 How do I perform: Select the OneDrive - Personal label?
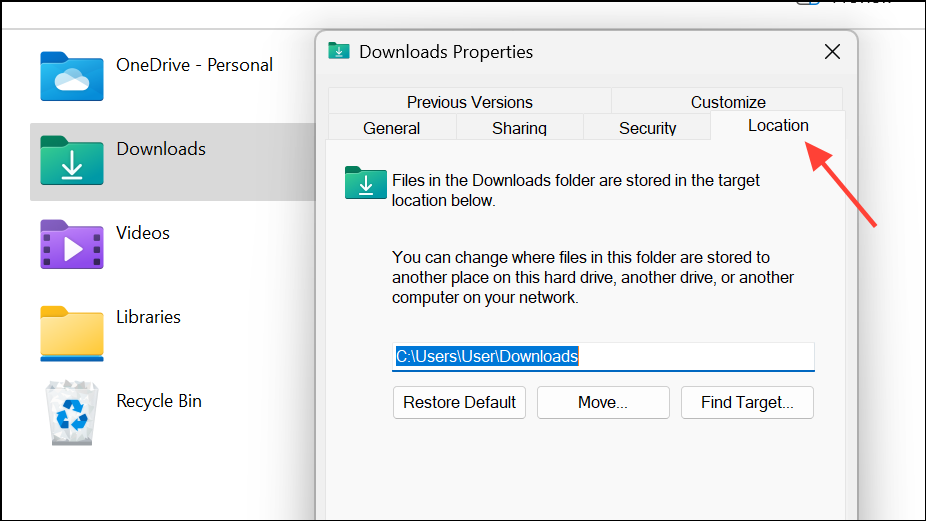click(194, 65)
